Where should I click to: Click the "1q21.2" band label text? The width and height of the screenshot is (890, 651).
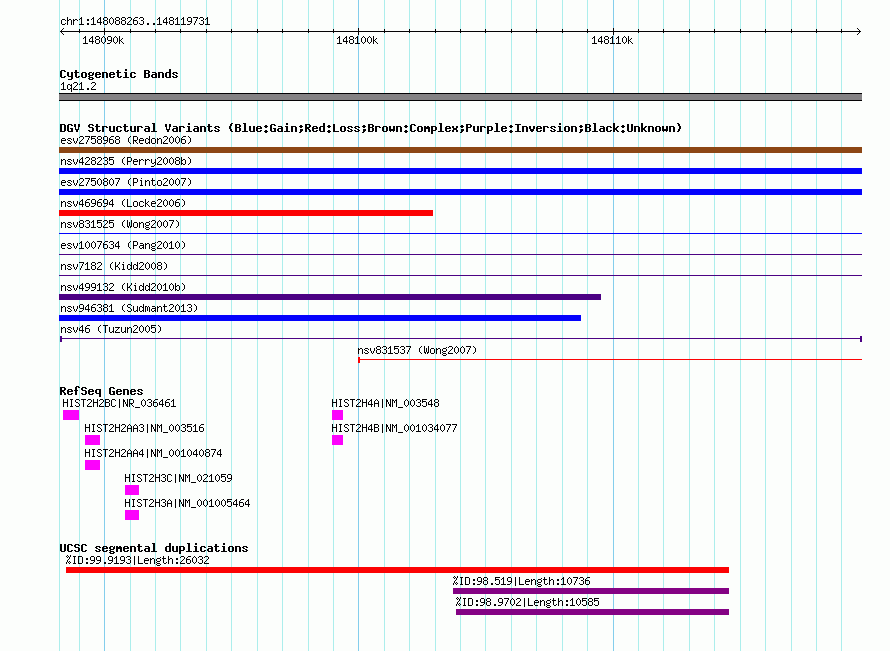pyautogui.click(x=78, y=86)
